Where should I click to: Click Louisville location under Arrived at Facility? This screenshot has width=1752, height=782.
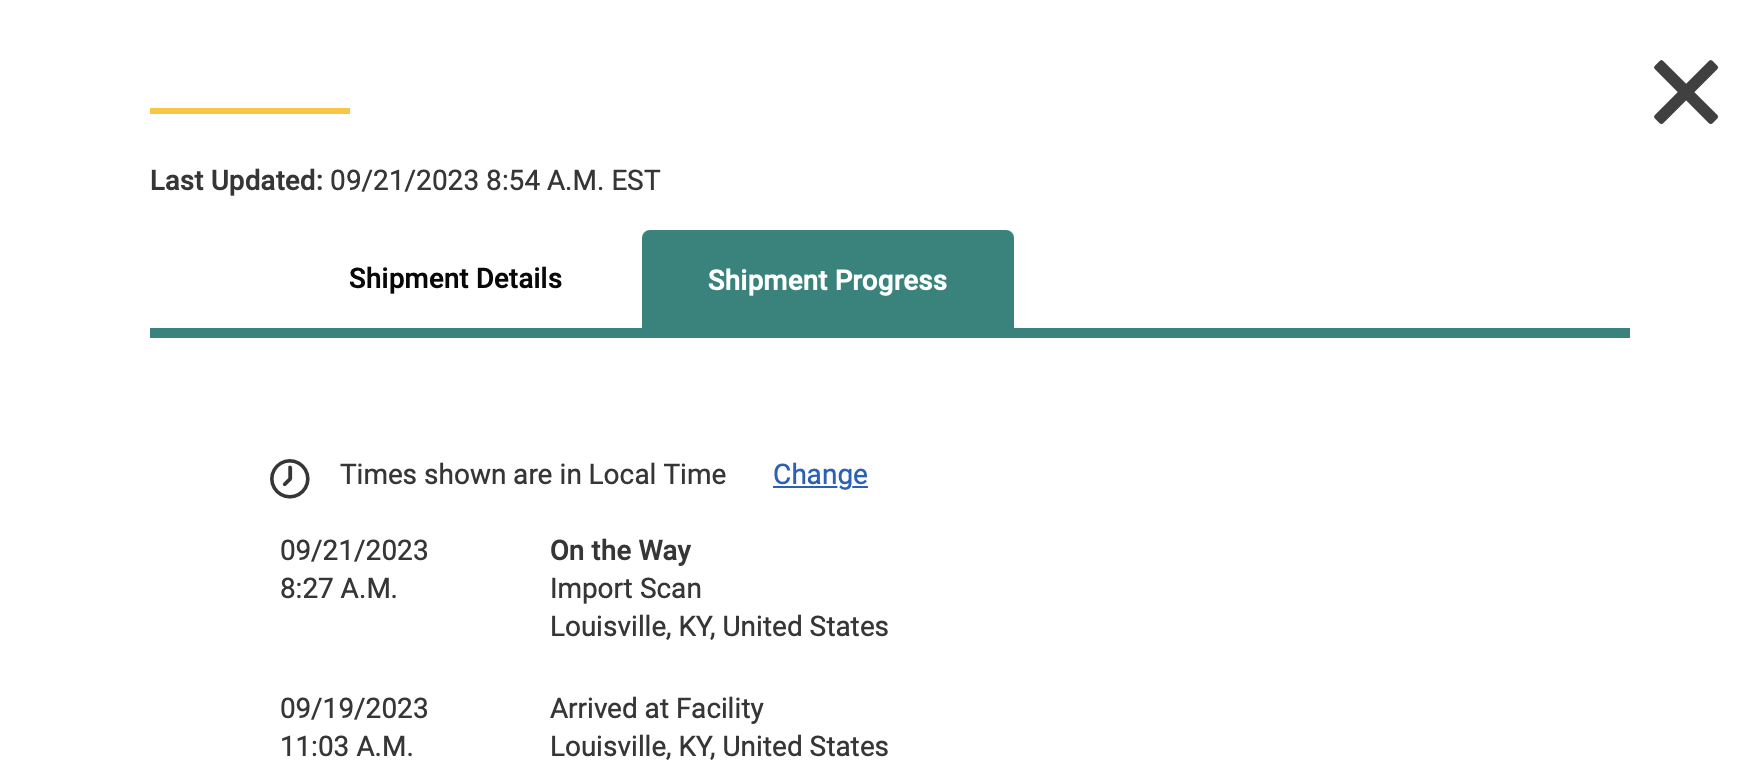(719, 747)
